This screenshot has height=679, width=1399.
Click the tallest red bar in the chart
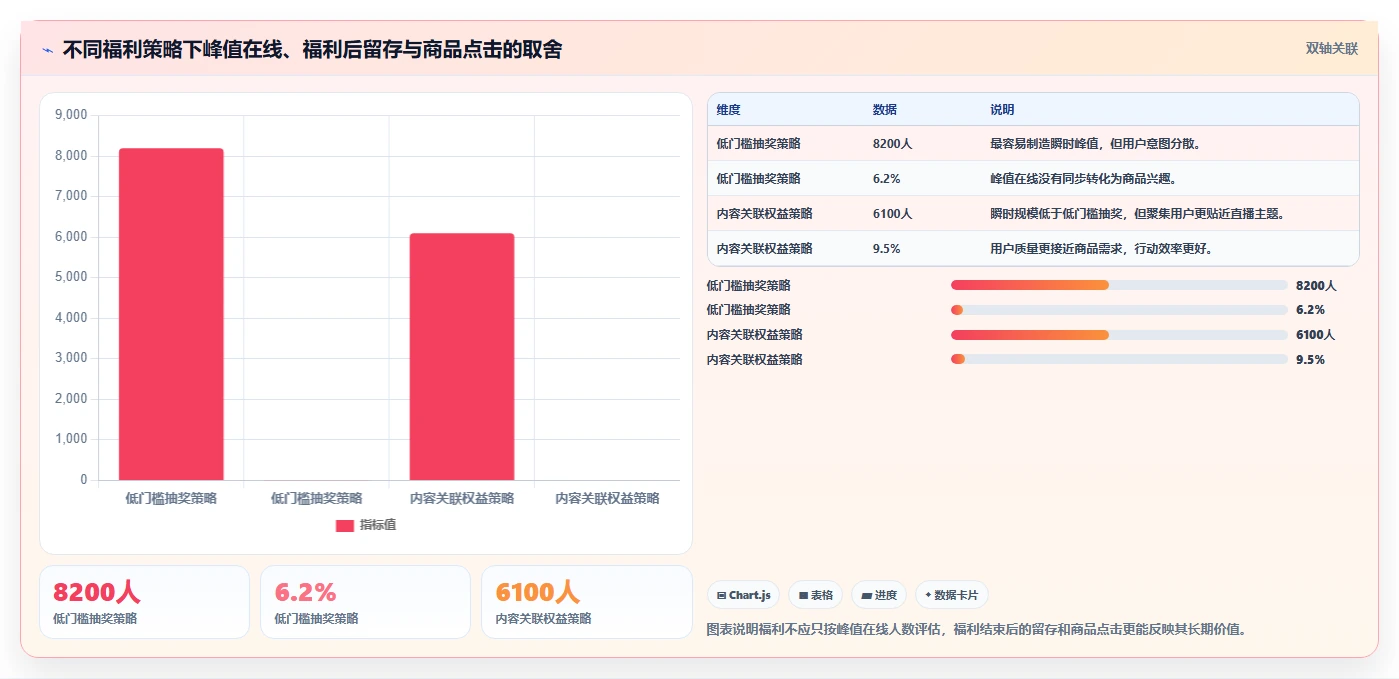171,314
